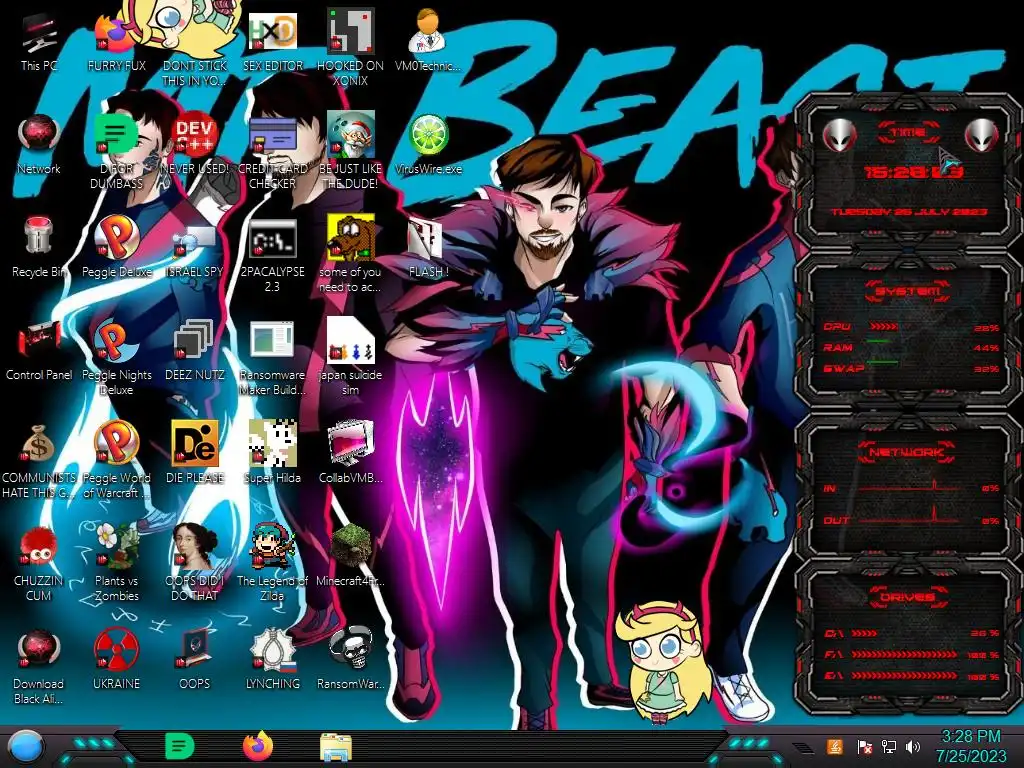Select the japan sim document icon

point(351,357)
